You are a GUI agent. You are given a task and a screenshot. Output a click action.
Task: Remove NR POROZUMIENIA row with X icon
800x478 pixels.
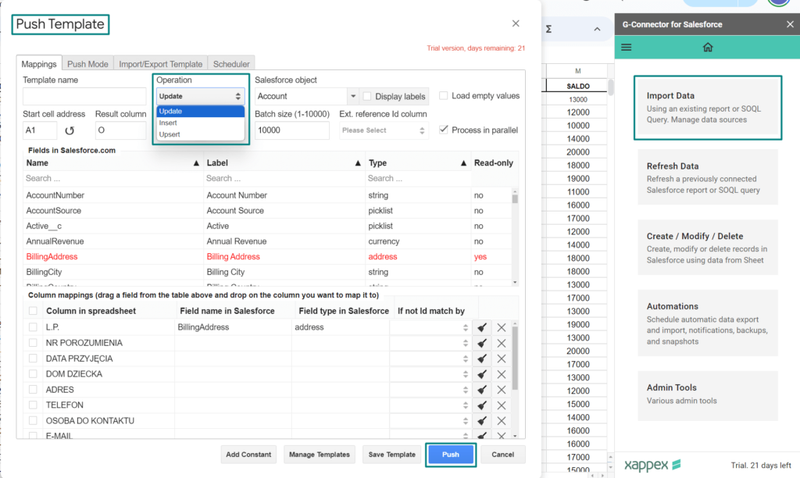coord(502,343)
